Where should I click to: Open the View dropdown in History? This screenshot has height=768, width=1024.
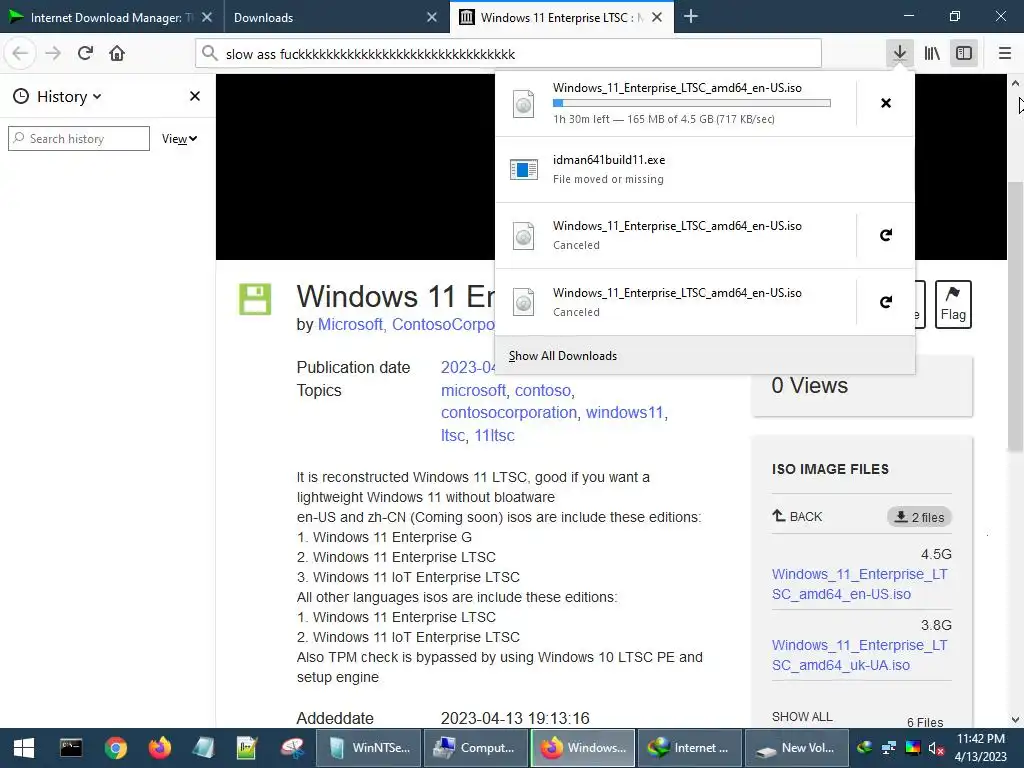click(x=180, y=138)
